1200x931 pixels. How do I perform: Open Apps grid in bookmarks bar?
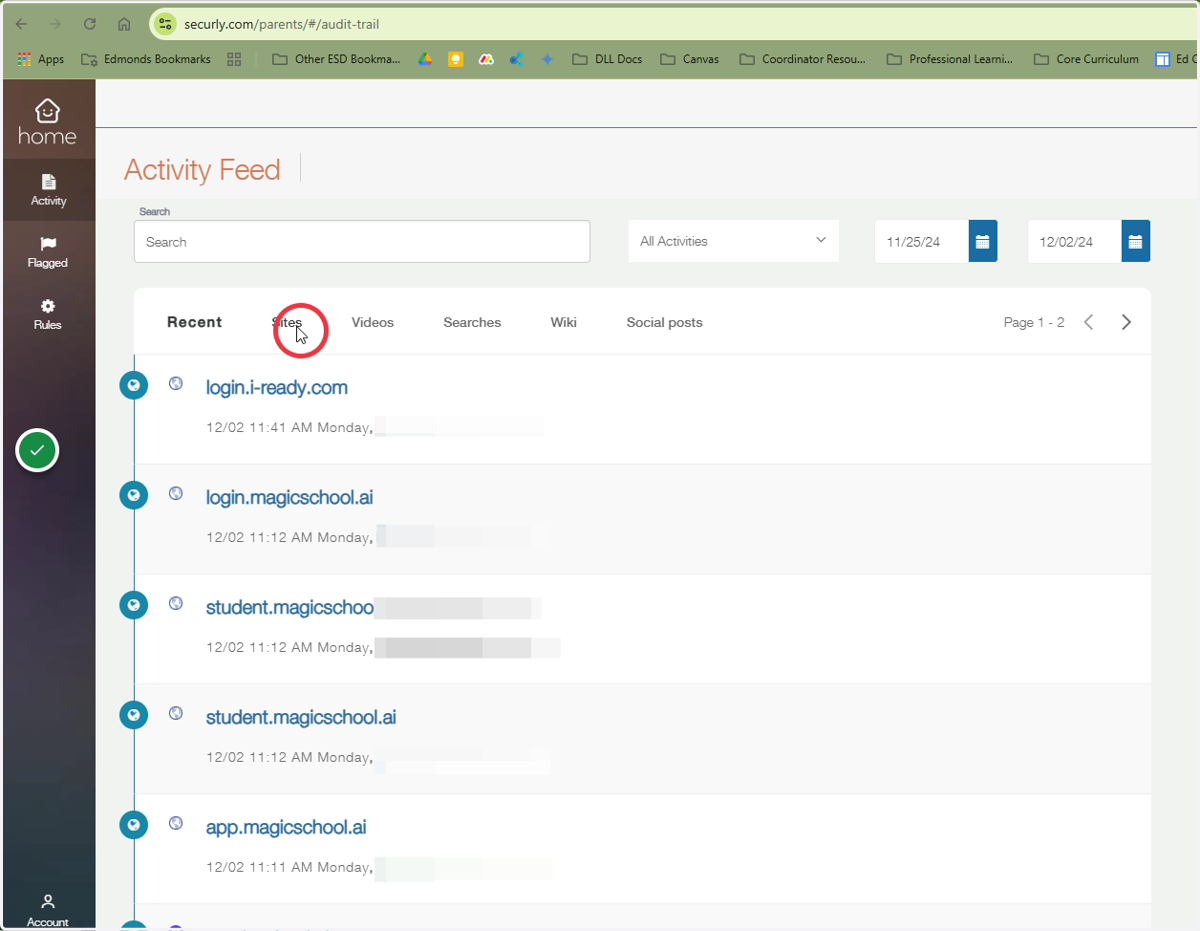[41, 59]
